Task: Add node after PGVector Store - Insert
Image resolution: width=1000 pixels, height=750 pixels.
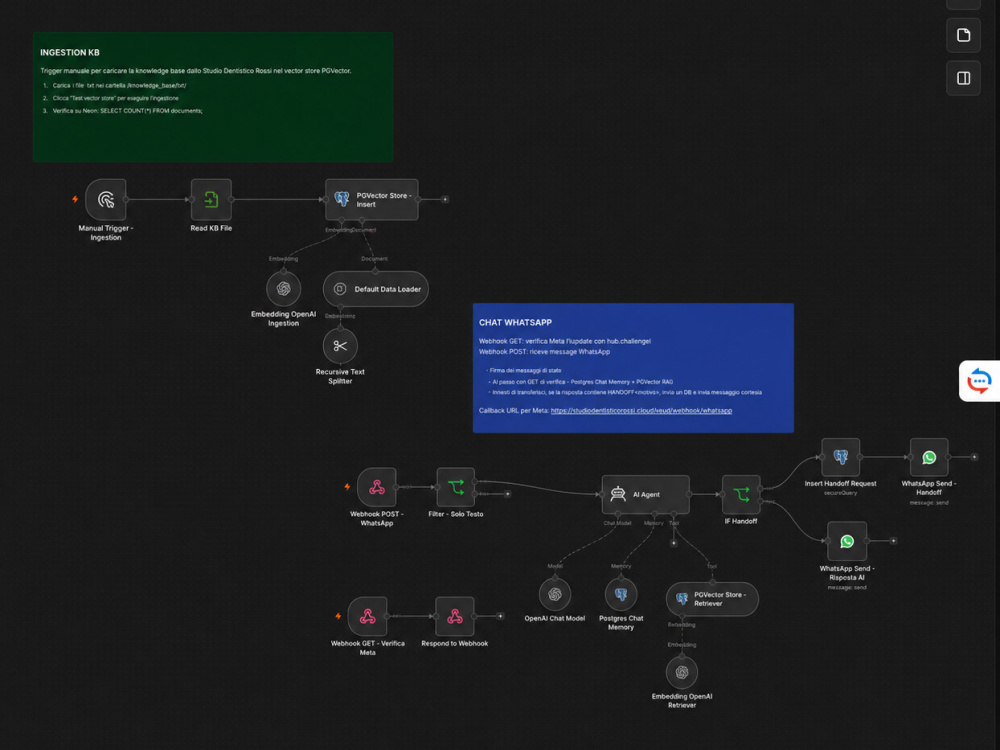Action: click(445, 200)
